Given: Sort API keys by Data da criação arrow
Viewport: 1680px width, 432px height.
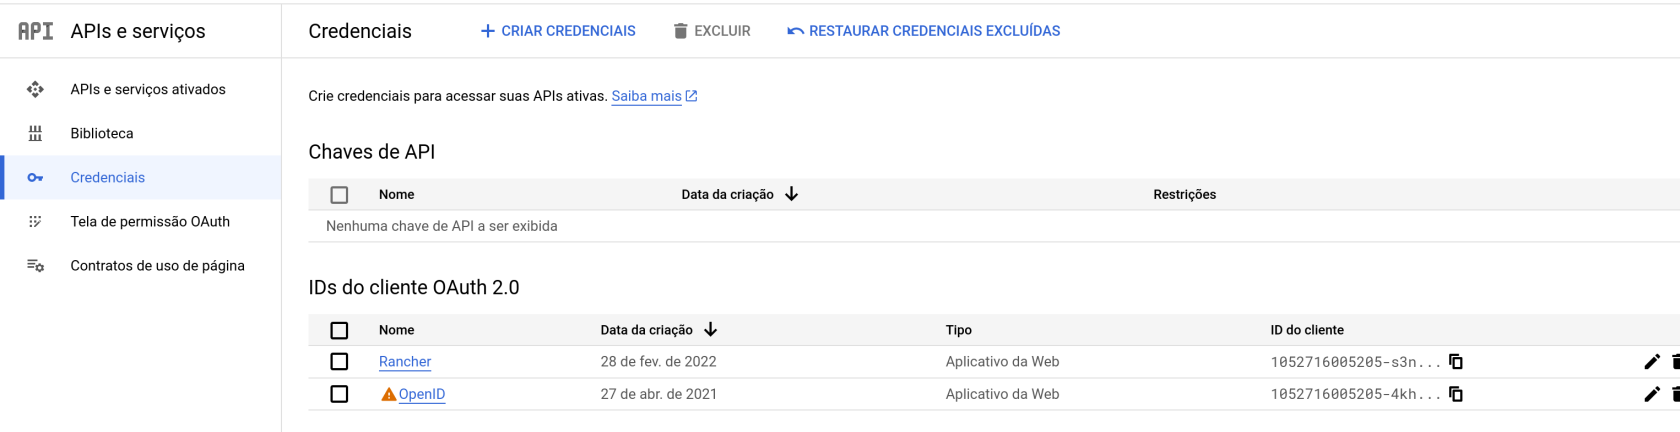Looking at the screenshot, I should 791,194.
